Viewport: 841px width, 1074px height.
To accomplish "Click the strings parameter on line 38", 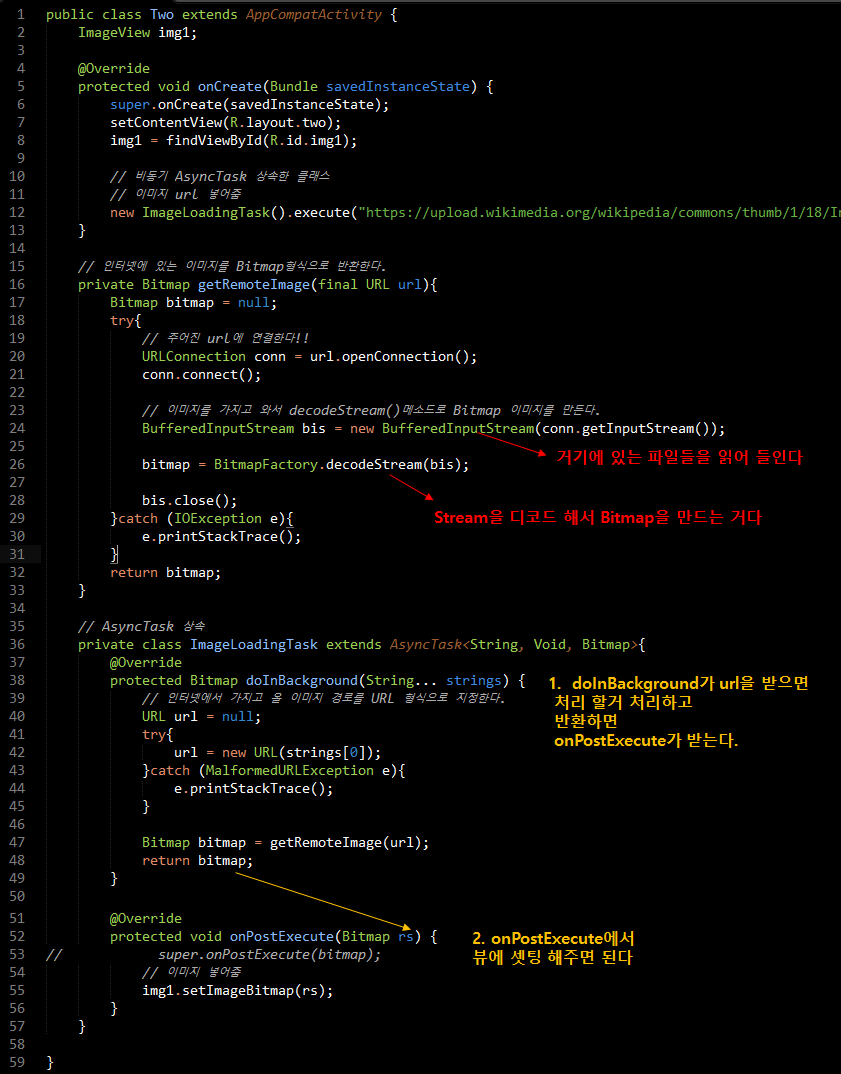I will coord(473,681).
